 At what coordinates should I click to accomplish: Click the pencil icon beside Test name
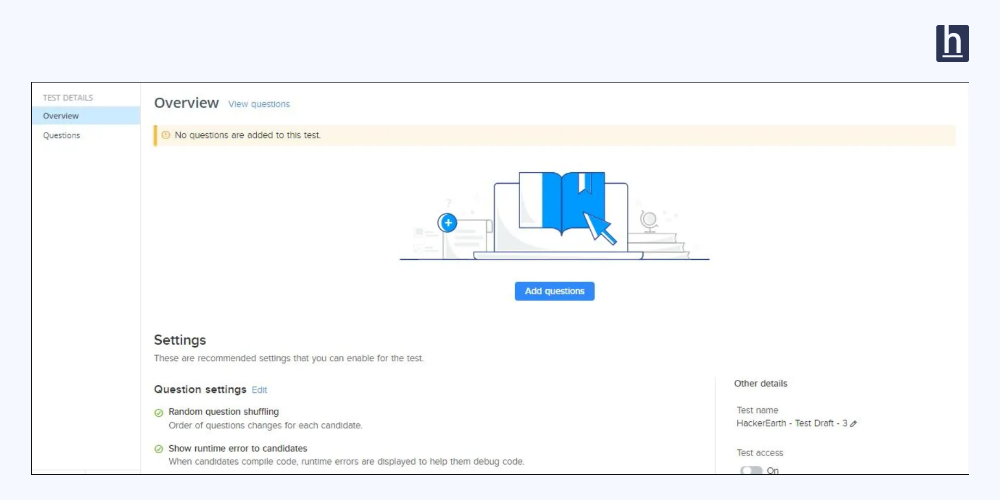coord(854,423)
